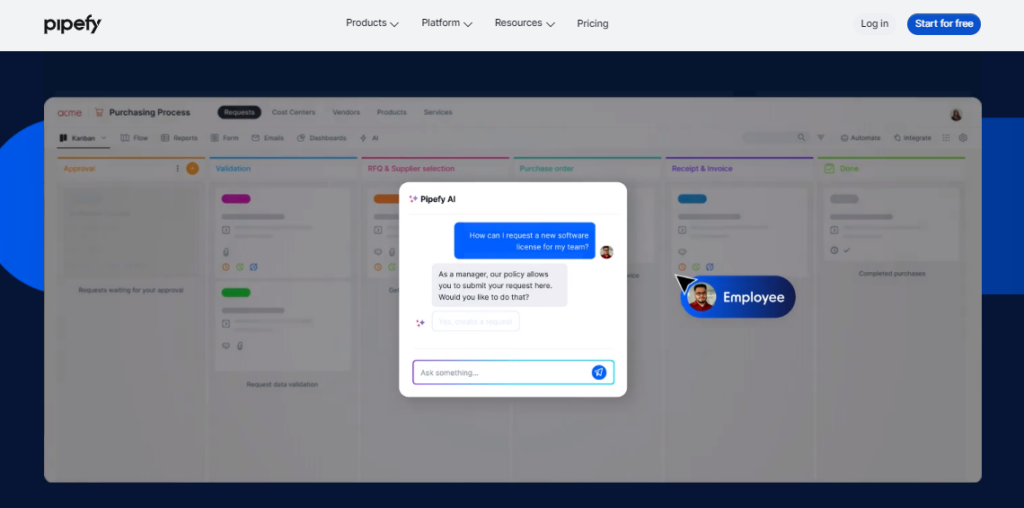Open the Kanban view dropdown

tap(83, 138)
